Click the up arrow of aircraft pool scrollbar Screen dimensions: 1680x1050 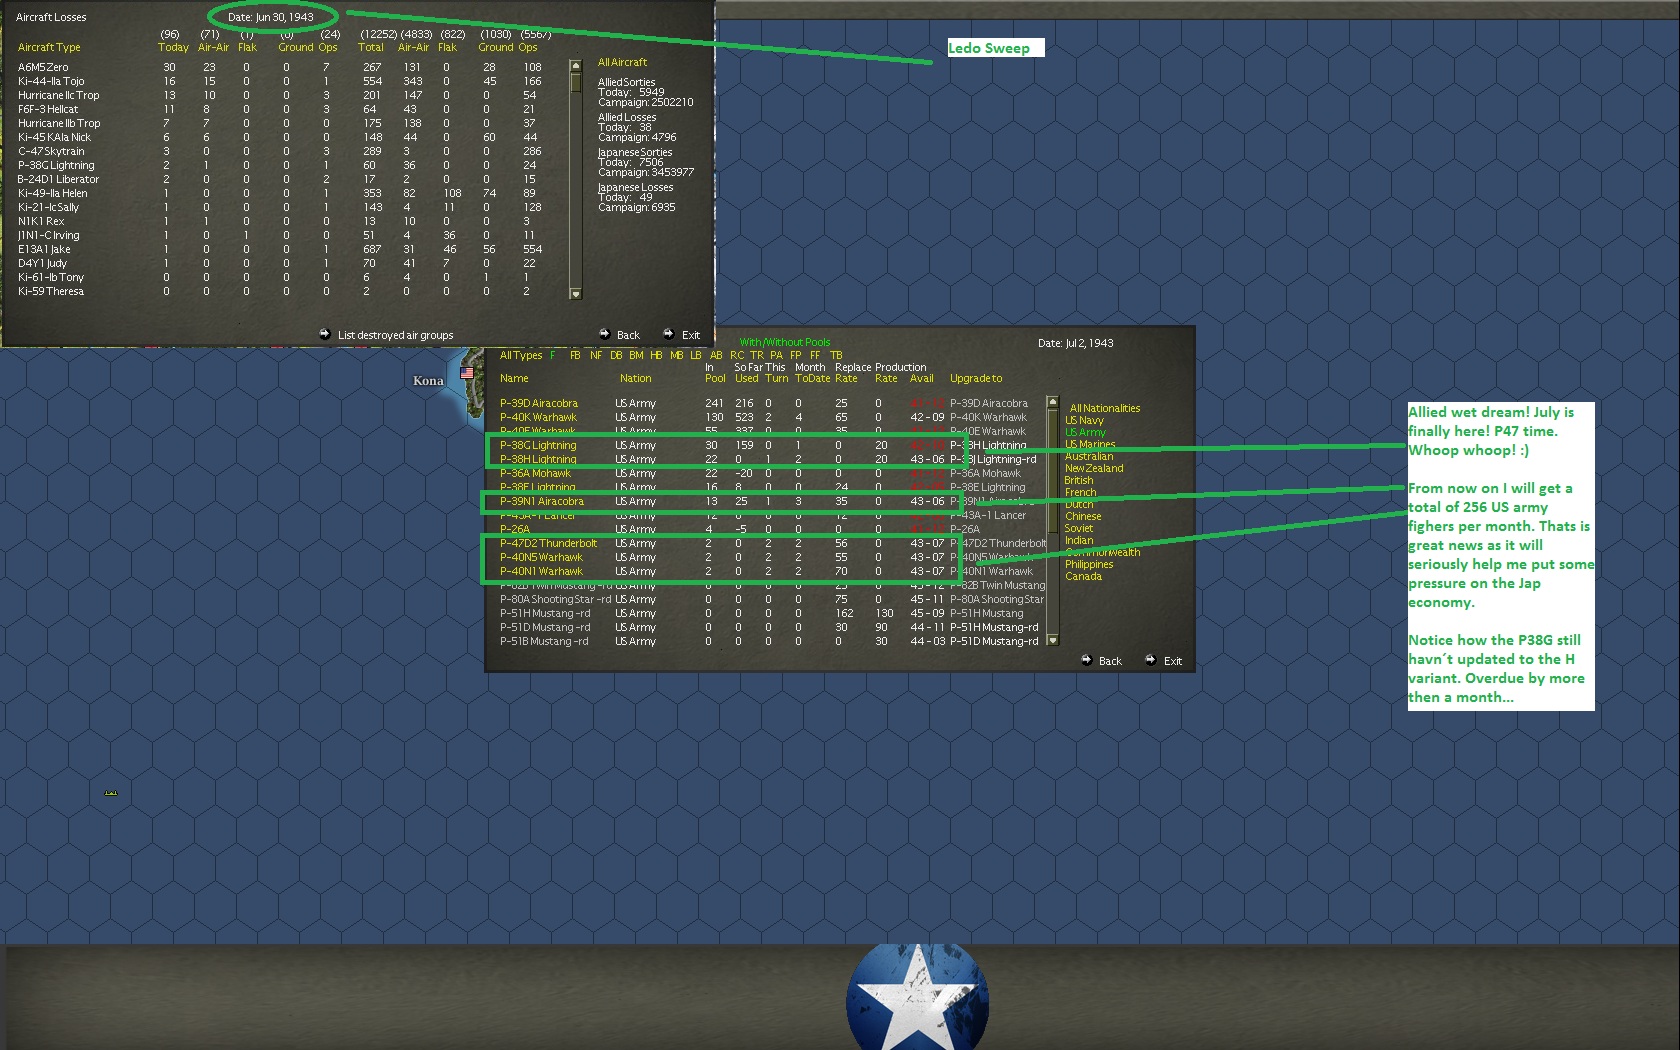point(1052,402)
